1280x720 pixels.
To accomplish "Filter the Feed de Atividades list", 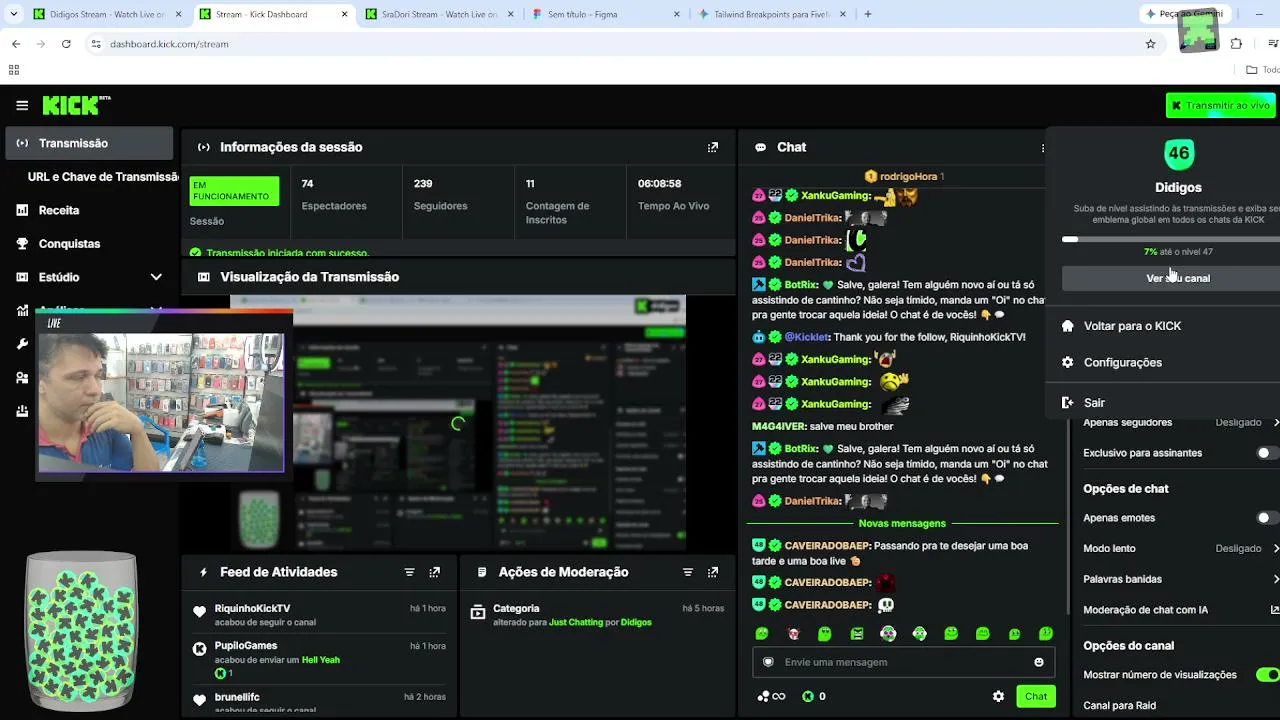I will (409, 572).
